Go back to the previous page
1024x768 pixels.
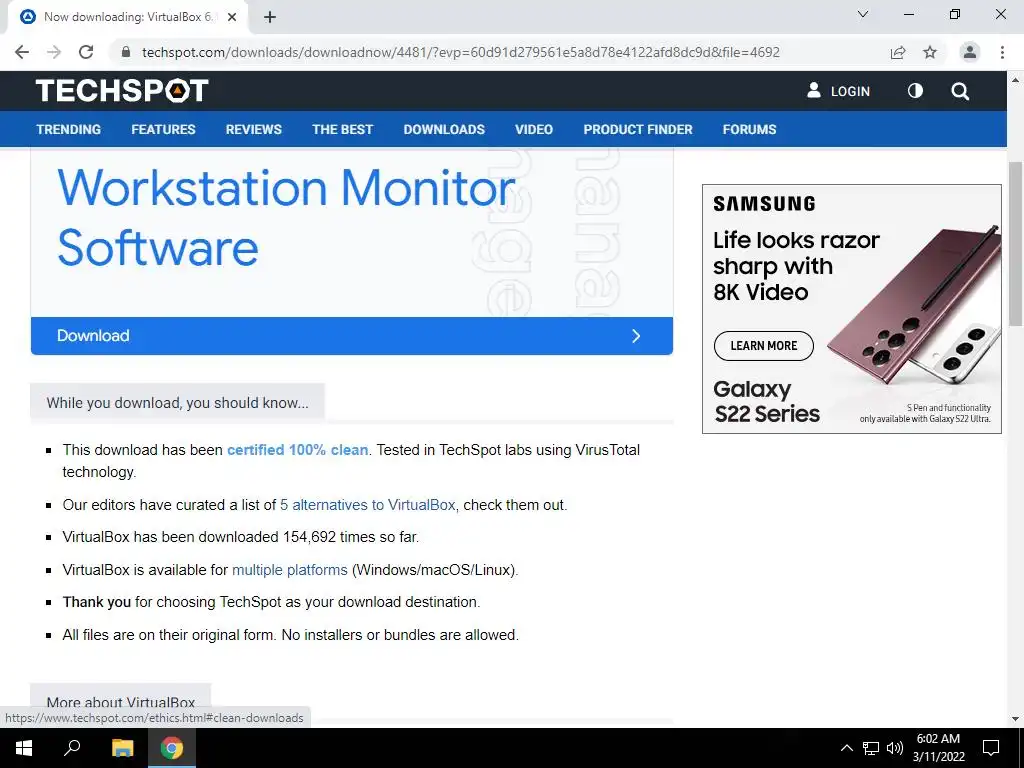point(22,52)
